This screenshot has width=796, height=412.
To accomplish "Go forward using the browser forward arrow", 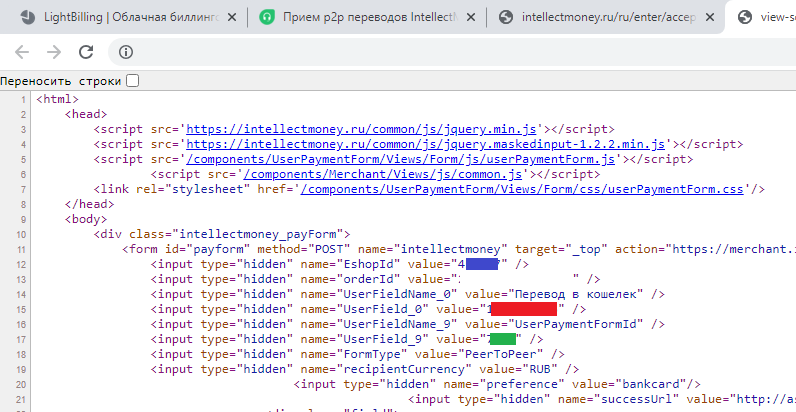I will [x=54, y=52].
